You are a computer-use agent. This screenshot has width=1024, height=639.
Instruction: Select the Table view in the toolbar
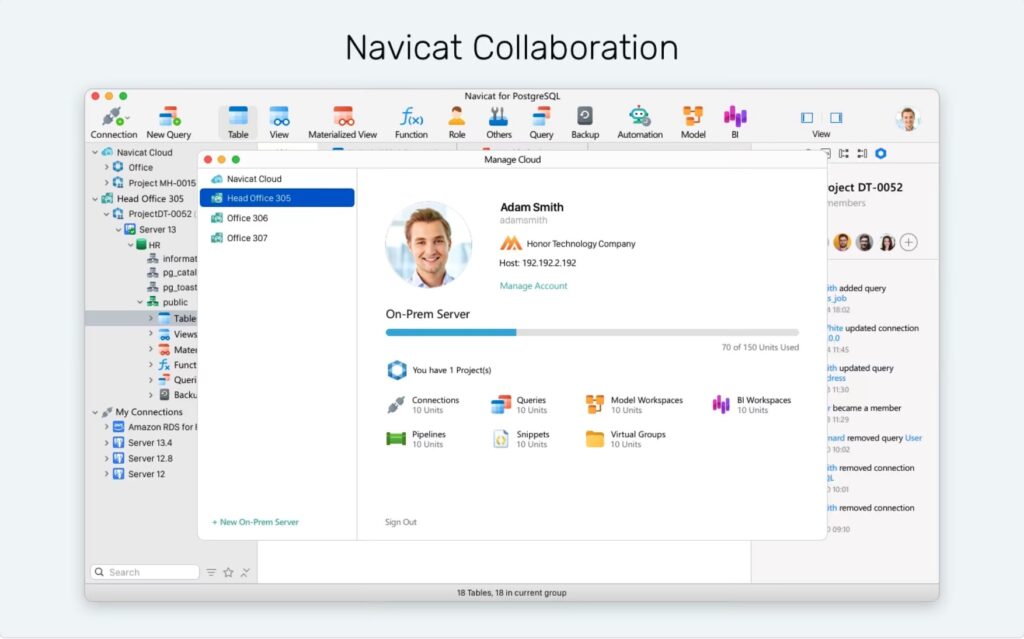pyautogui.click(x=238, y=117)
